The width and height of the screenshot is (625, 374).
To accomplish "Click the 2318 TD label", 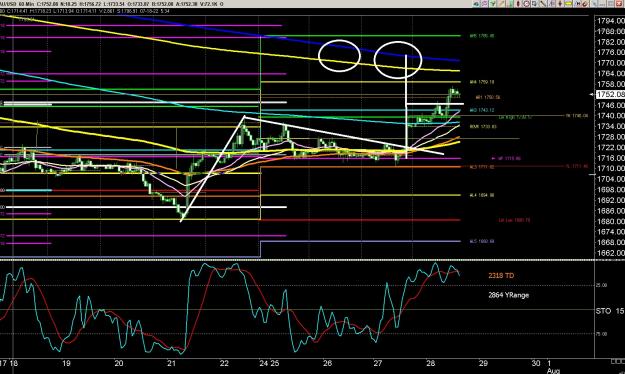I will 501,276.
